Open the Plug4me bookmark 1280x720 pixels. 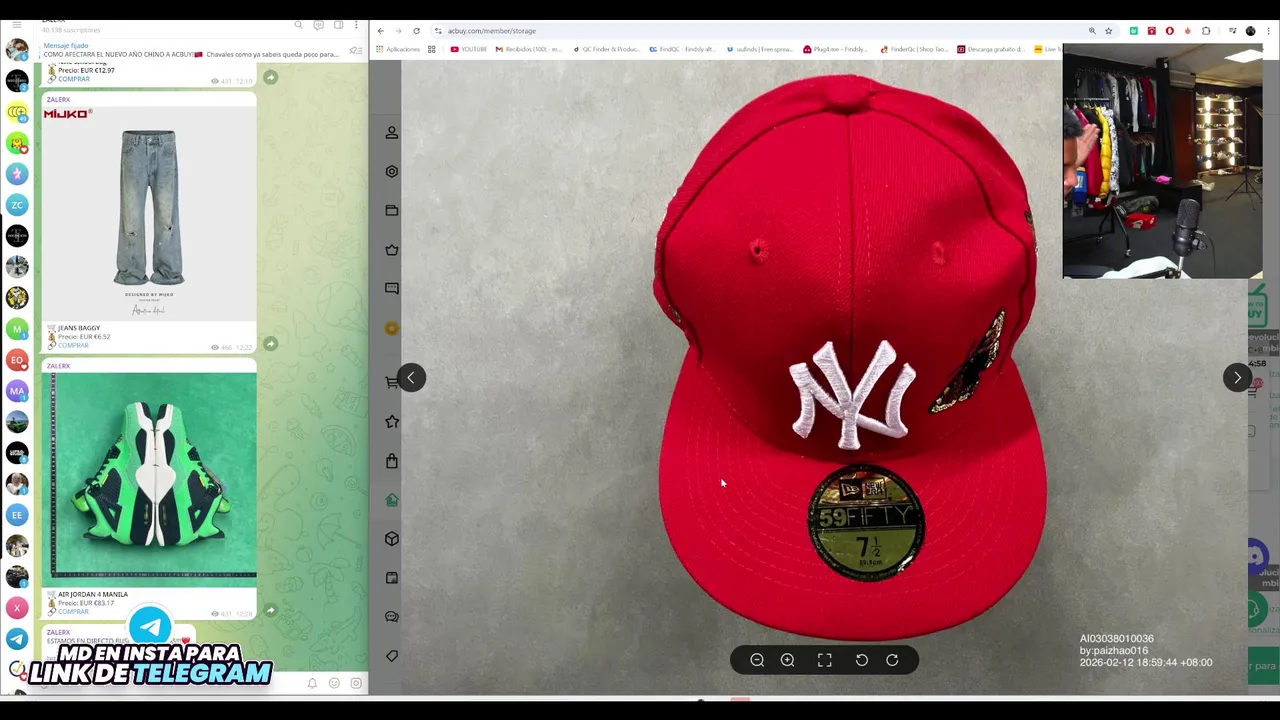835,49
